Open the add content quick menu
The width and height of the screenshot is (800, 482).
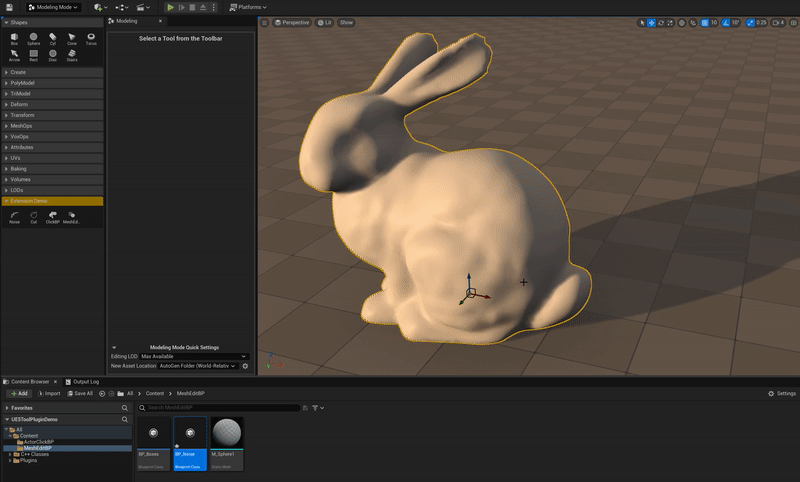pyautogui.click(x=101, y=7)
